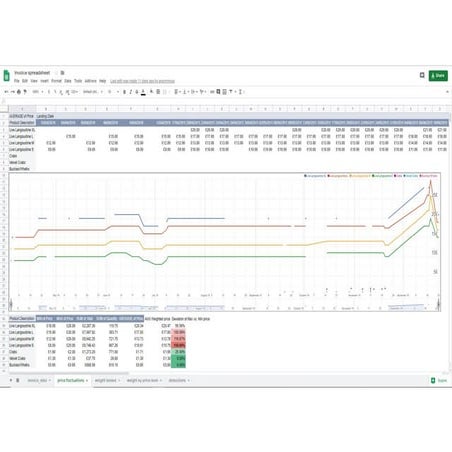Toggle Strikethrough formatting
Viewport: 452px width, 452px height.
point(137,92)
